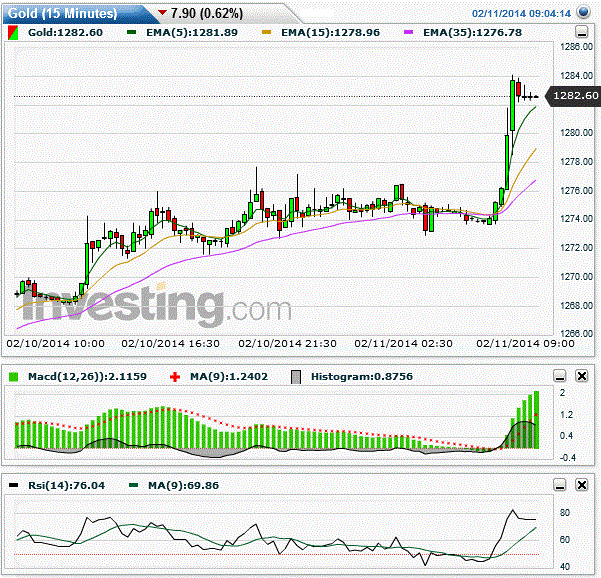Click the 02/10/2014 10:00 time axis label
The image size is (601, 578).
tap(56, 343)
